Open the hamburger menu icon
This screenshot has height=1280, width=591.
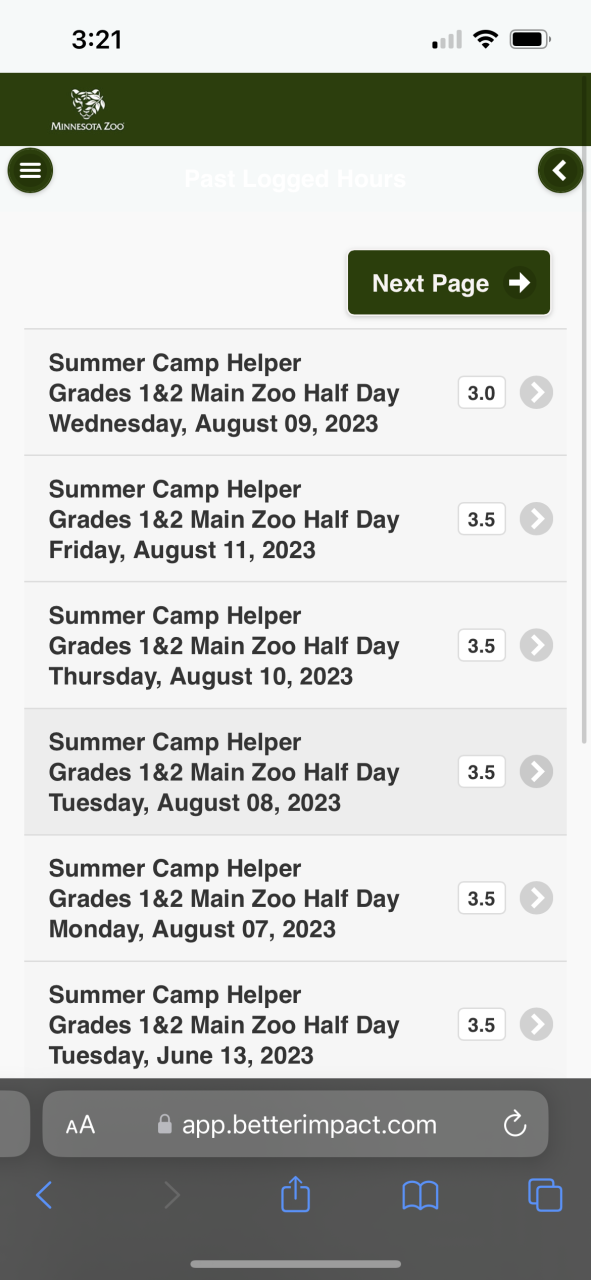coord(30,171)
